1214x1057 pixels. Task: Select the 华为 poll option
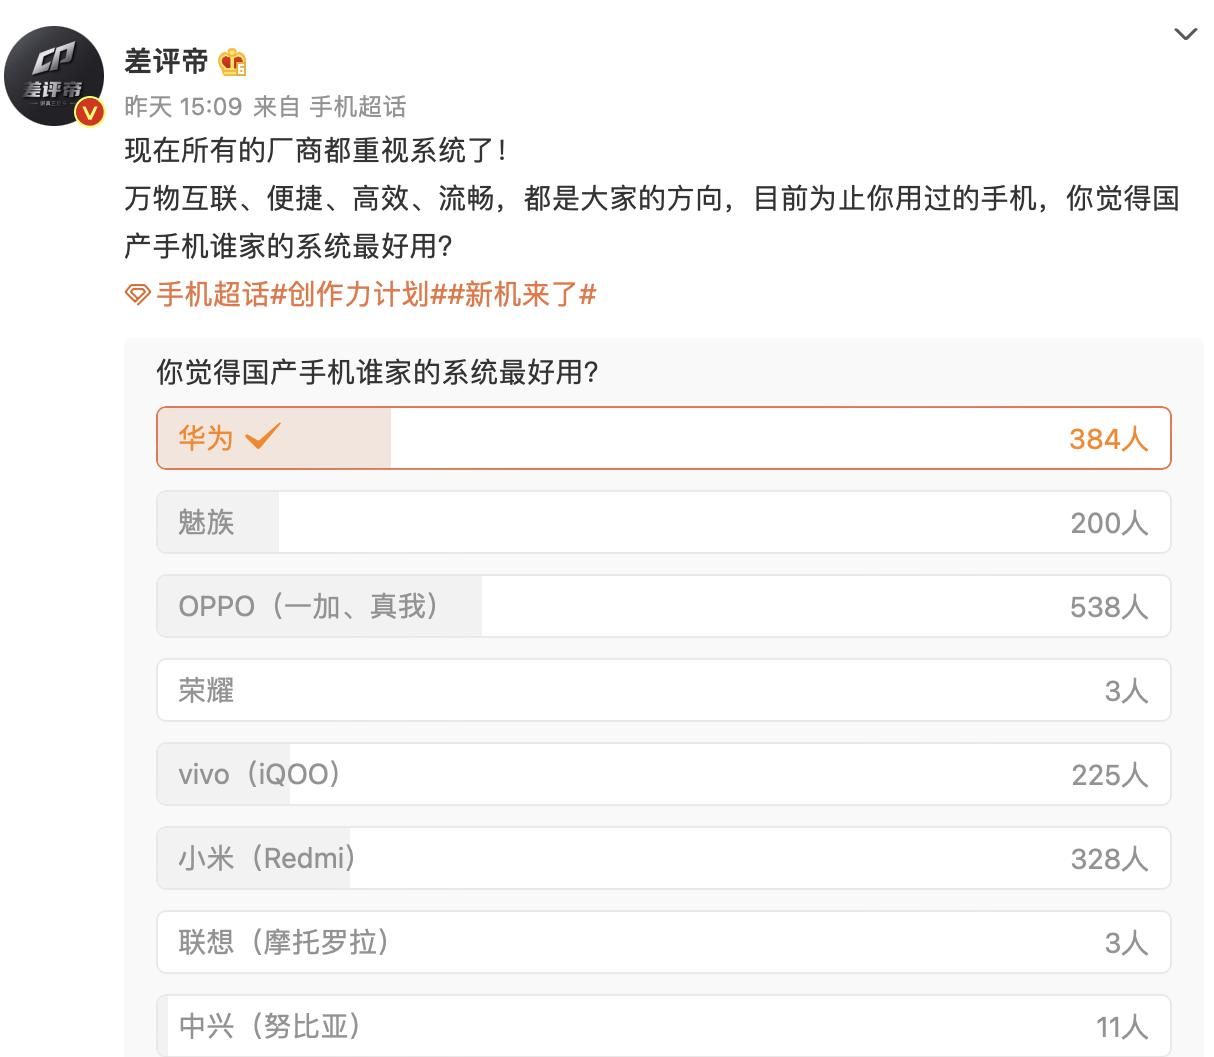coord(664,438)
